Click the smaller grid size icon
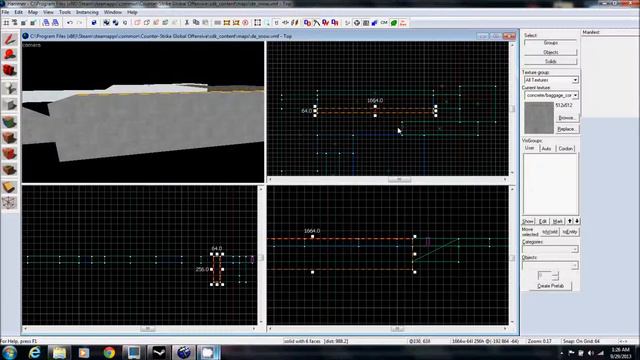 (24, 23)
